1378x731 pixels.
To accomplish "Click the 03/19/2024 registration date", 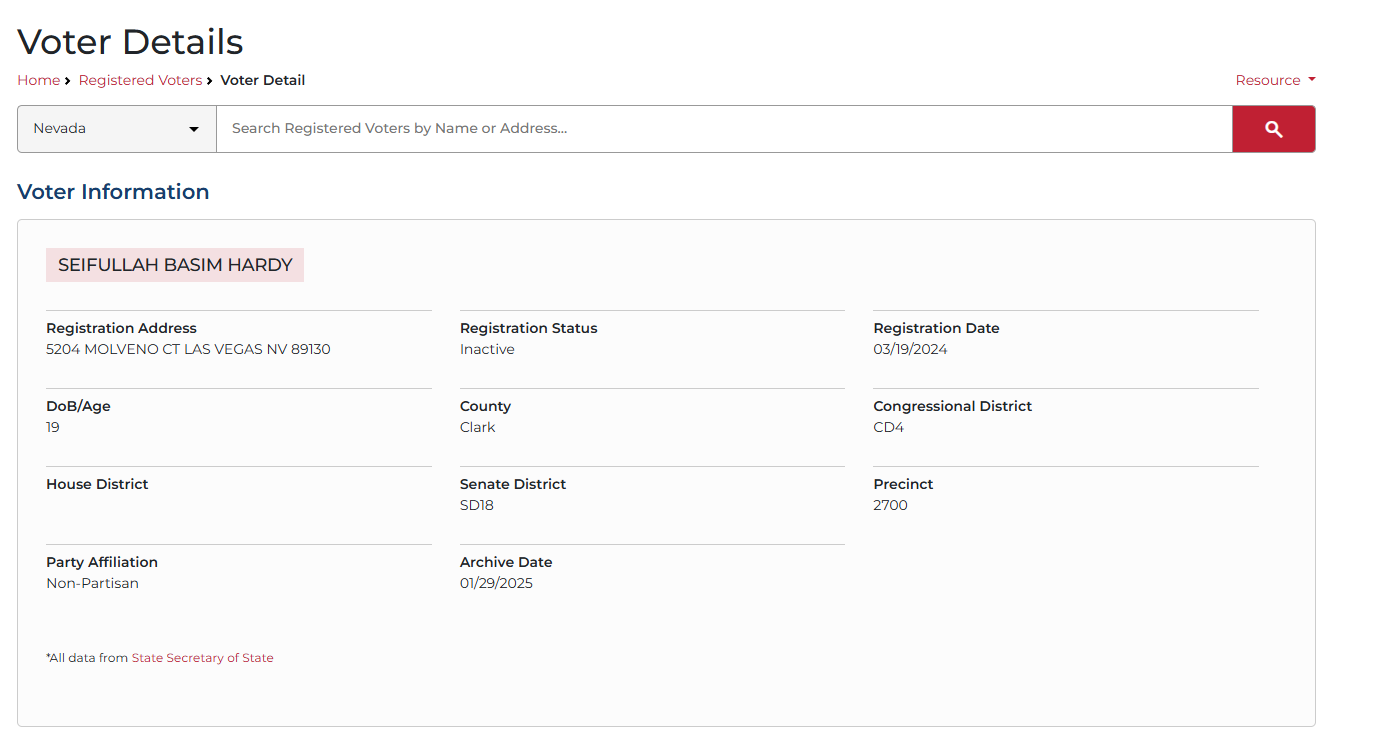I will coord(910,349).
